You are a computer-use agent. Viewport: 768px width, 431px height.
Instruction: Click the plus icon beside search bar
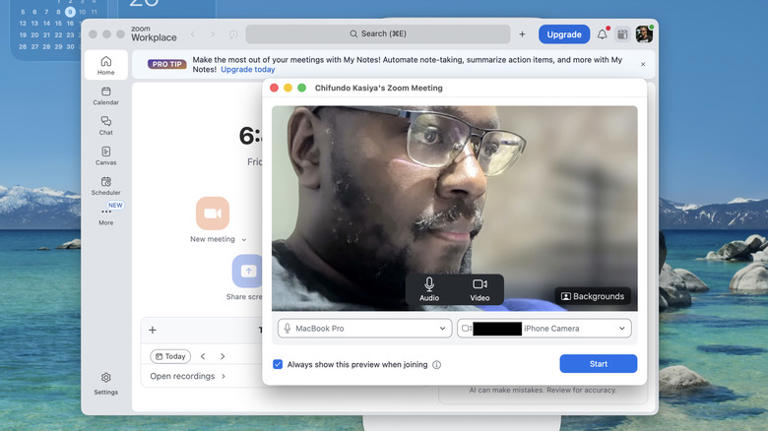click(x=522, y=34)
